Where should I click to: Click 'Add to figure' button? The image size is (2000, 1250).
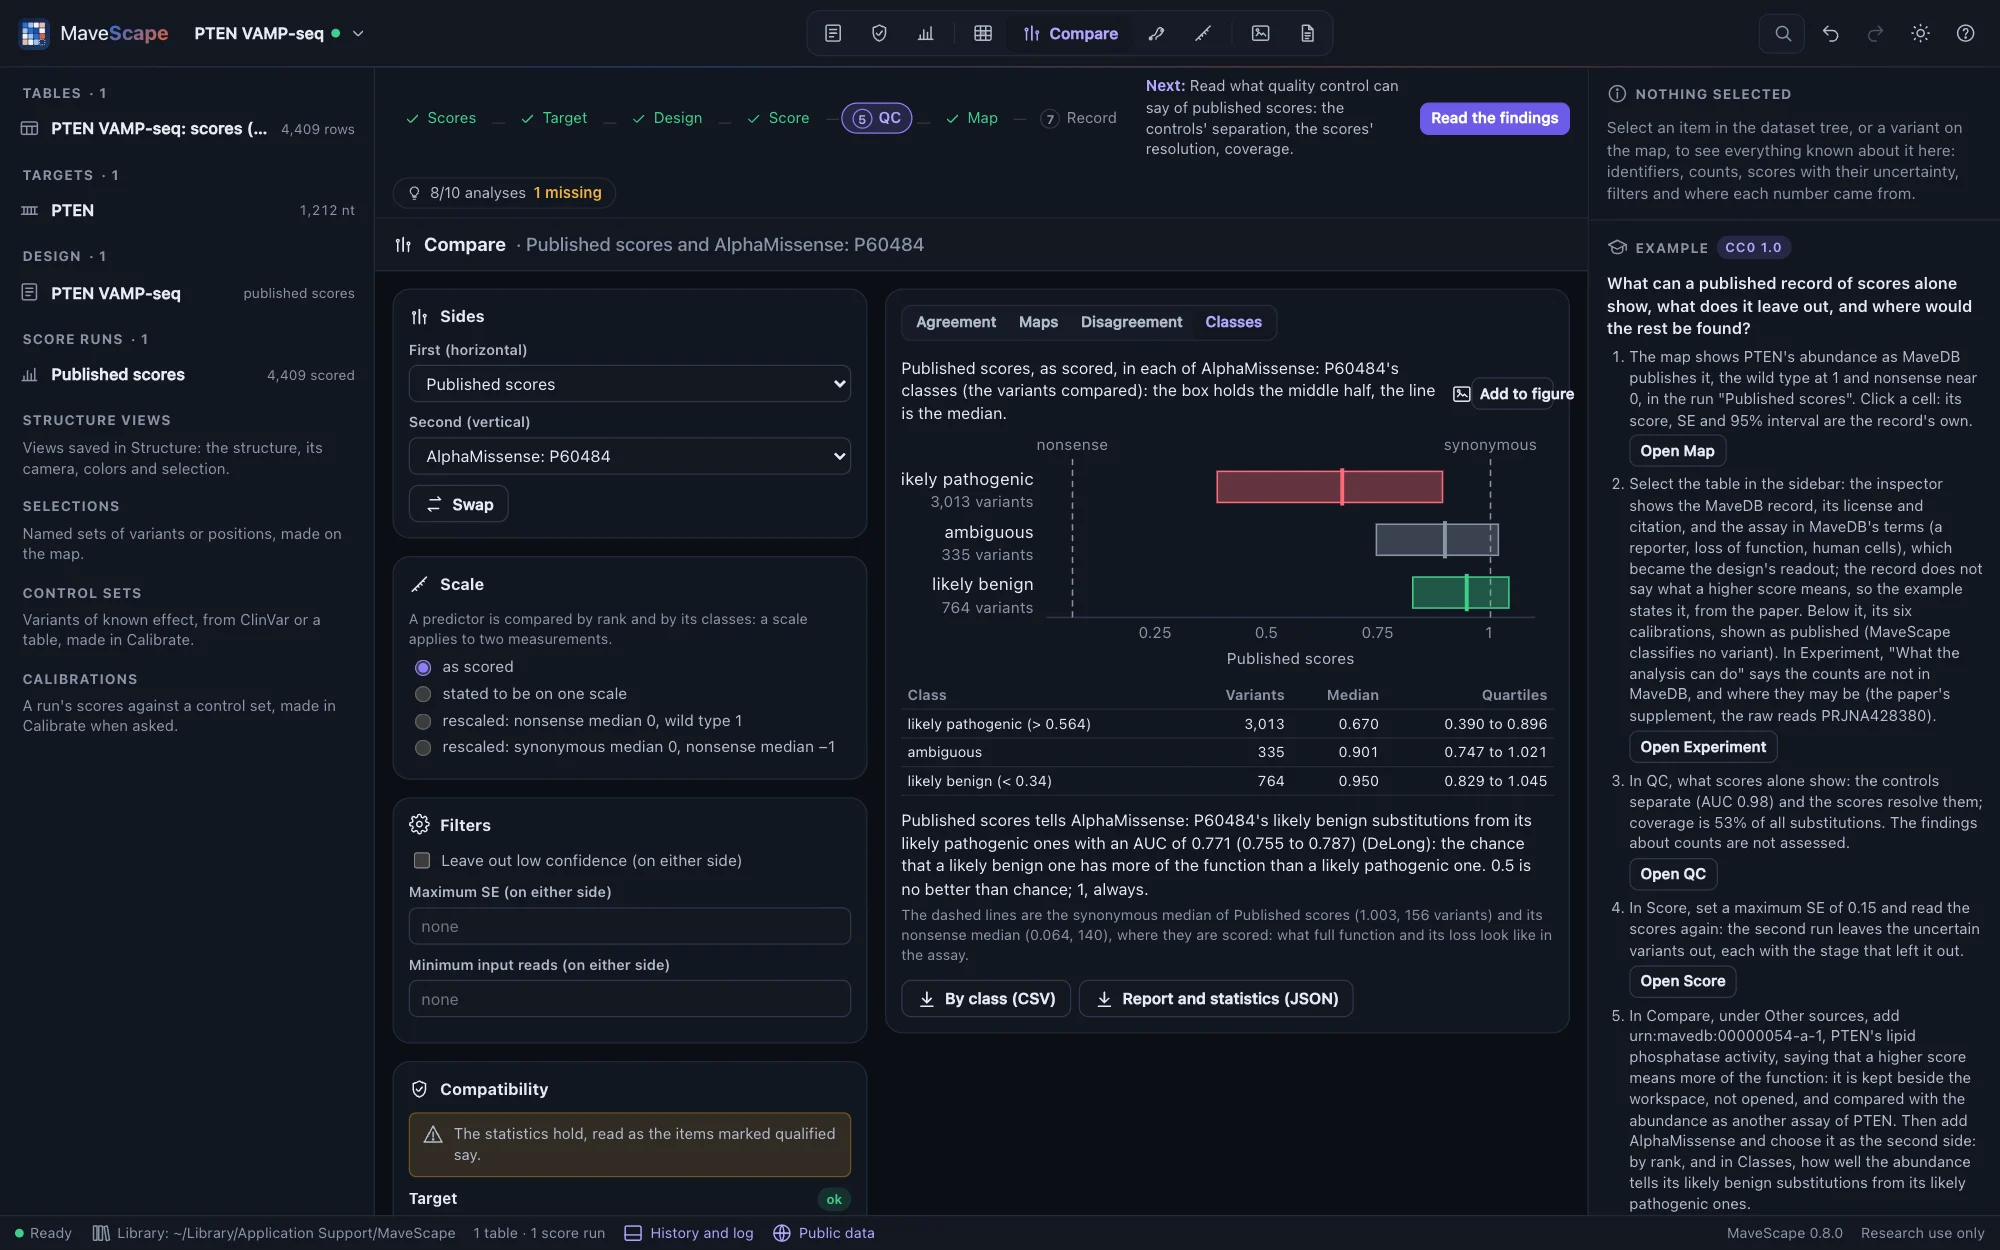(x=1512, y=394)
